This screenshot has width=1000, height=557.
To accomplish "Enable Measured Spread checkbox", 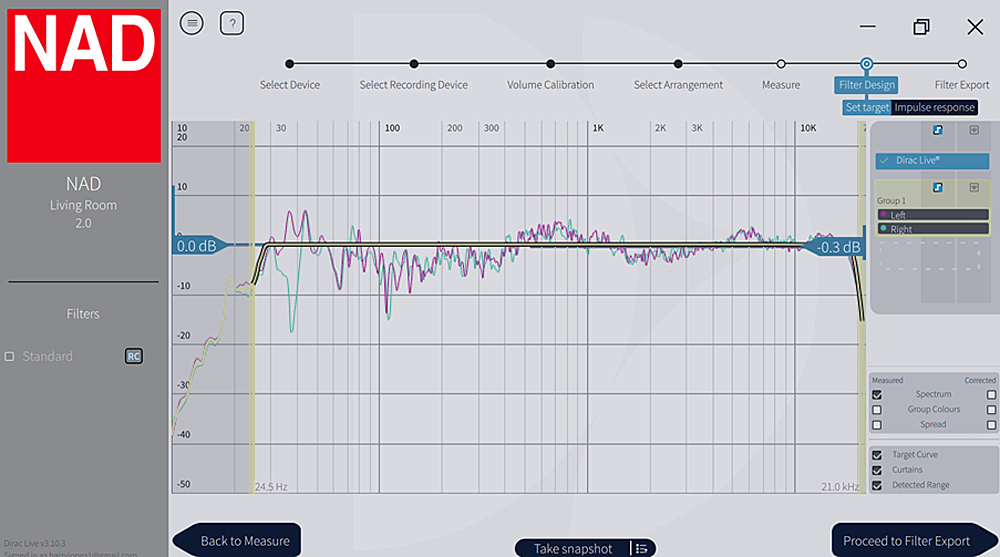I will [x=877, y=424].
